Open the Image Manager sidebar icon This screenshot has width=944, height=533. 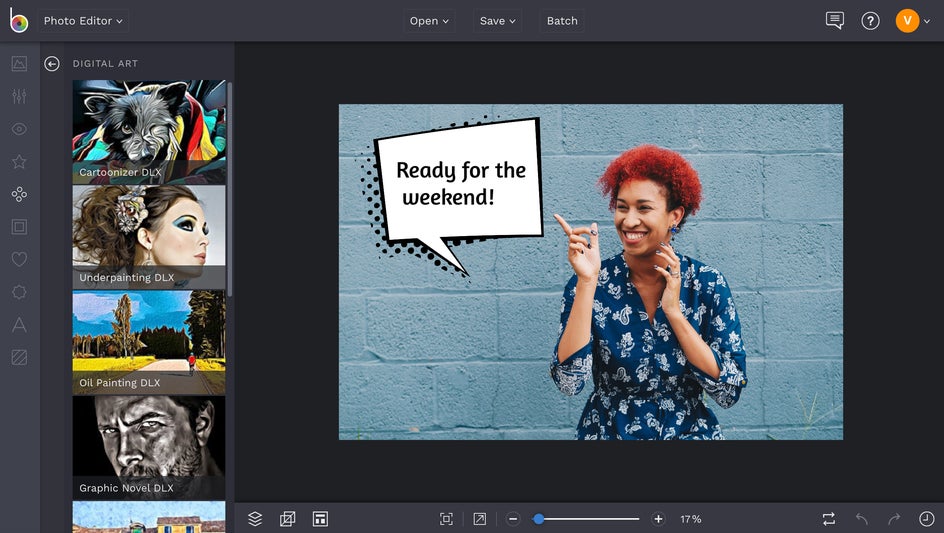(19, 64)
